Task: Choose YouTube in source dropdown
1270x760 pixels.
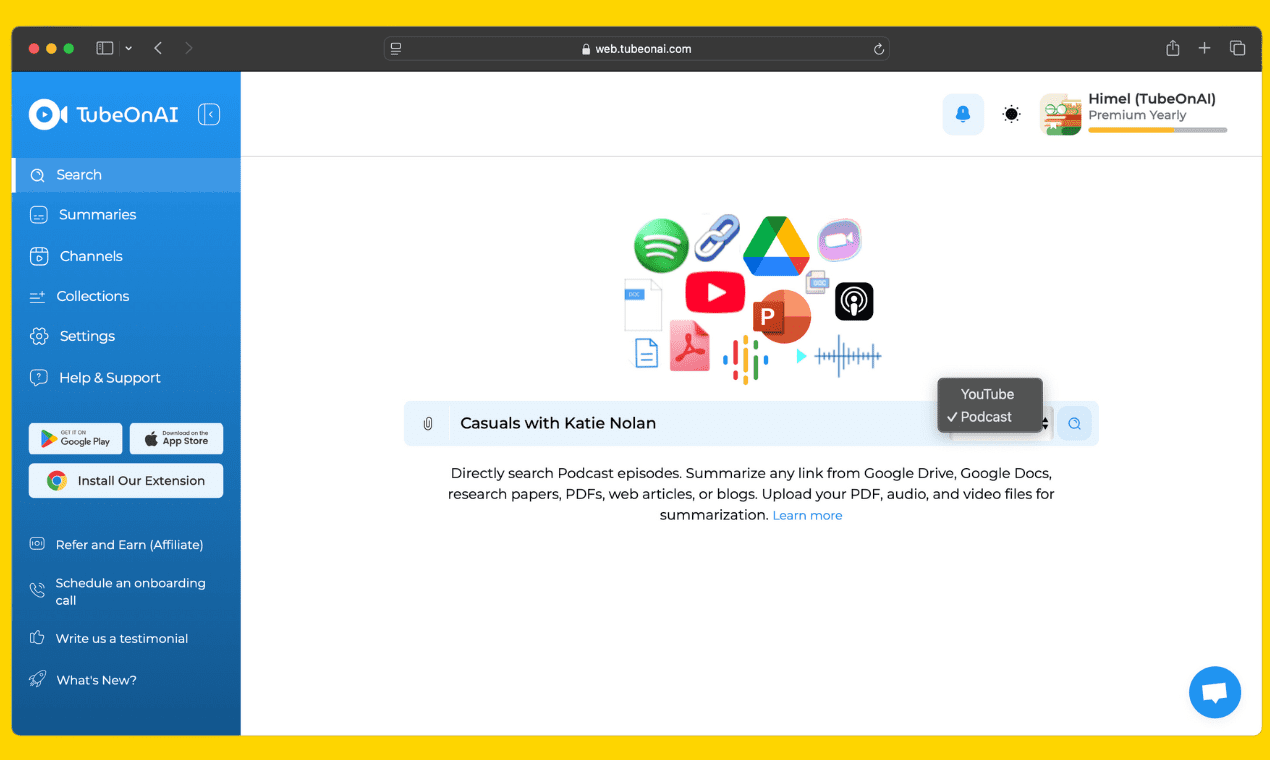Action: pos(990,394)
